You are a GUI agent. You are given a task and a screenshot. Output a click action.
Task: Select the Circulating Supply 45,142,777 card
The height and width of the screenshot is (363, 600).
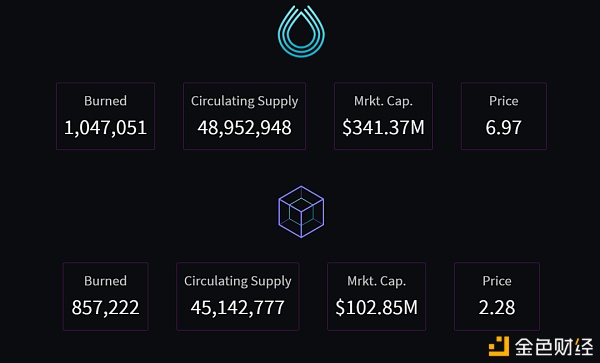pos(238,296)
